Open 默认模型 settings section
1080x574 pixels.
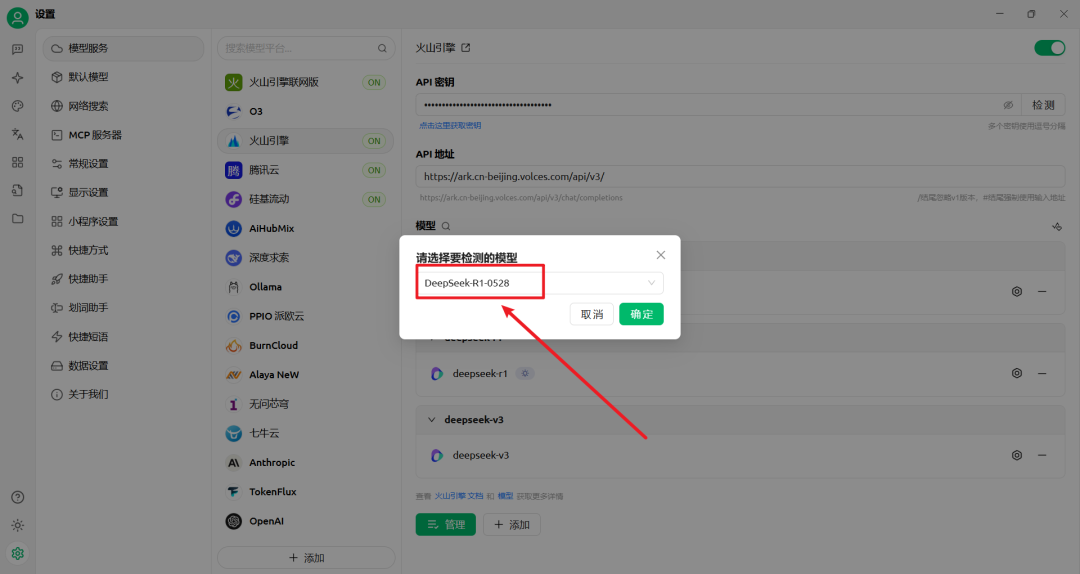coord(123,77)
